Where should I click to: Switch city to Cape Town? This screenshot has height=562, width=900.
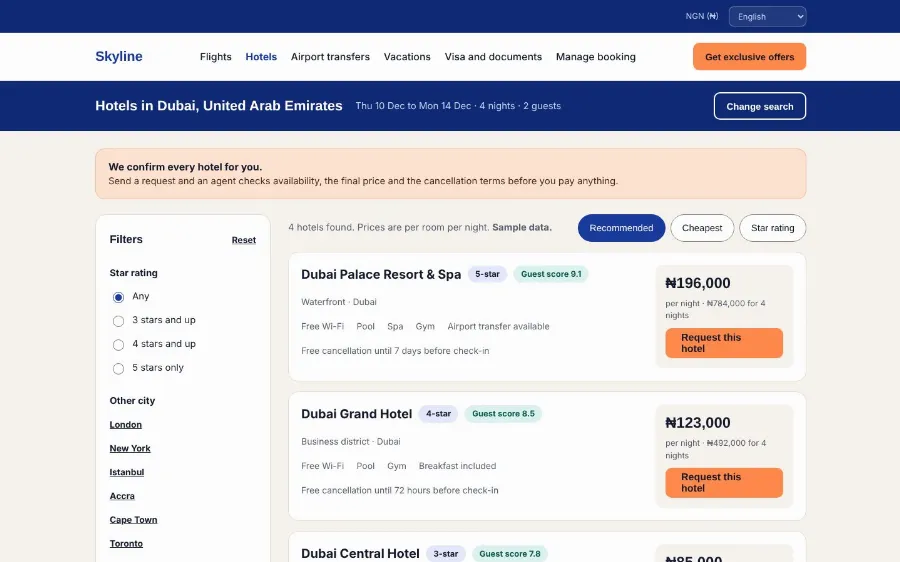[133, 520]
